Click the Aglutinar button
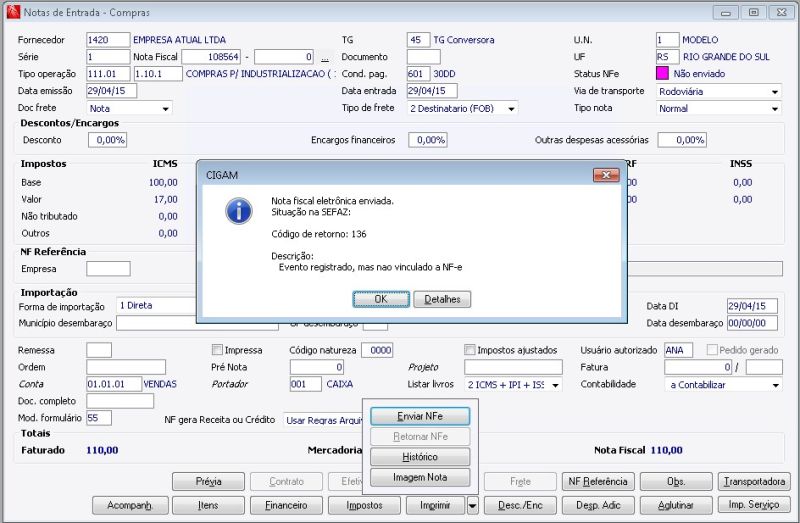The height and width of the screenshot is (523, 800). point(676,506)
